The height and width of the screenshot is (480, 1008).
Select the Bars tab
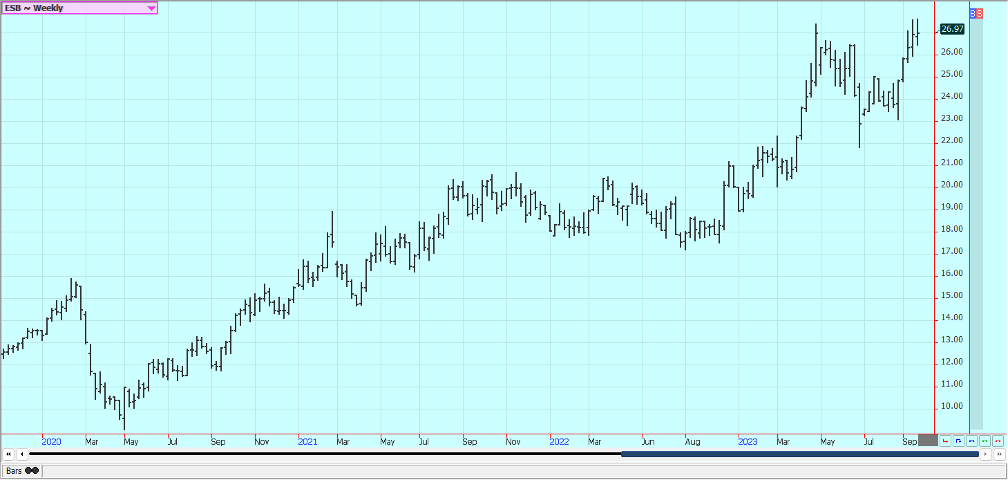21,470
